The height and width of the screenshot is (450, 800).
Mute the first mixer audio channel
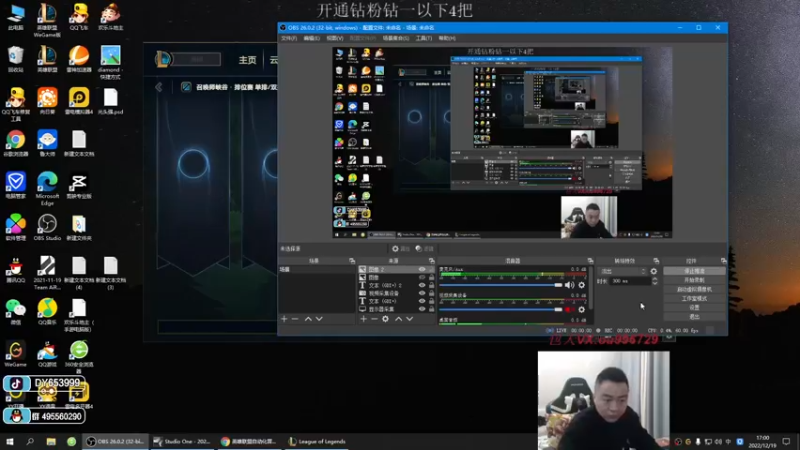569,285
